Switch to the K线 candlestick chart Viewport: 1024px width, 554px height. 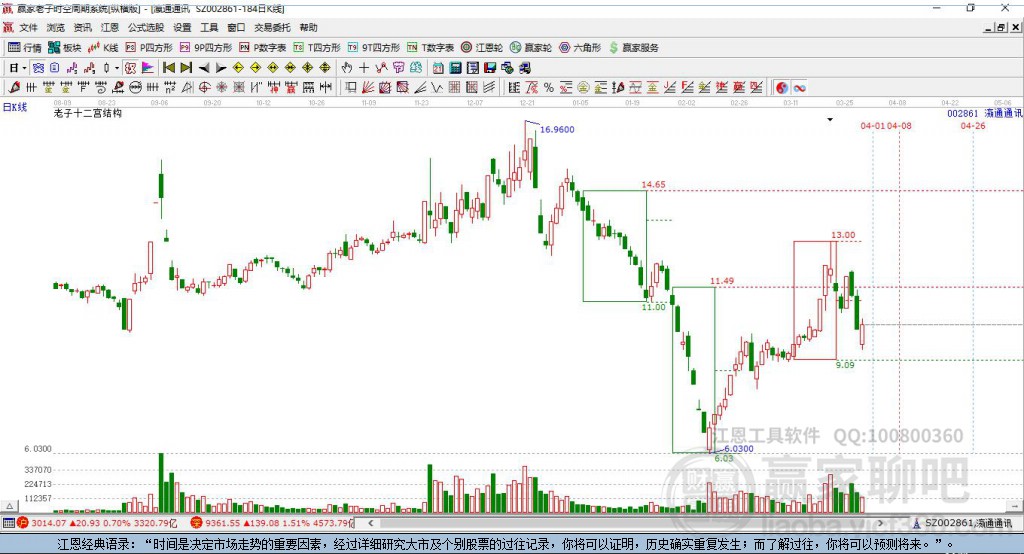pos(103,48)
